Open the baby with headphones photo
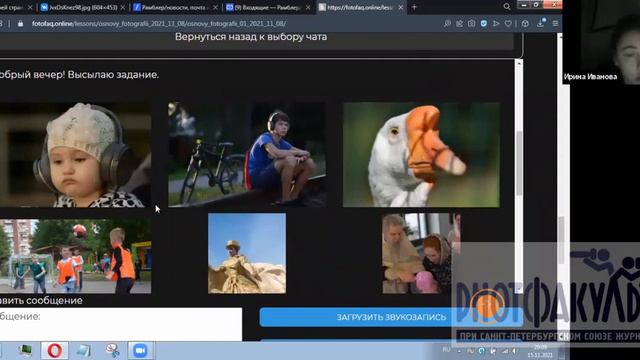 (75, 155)
